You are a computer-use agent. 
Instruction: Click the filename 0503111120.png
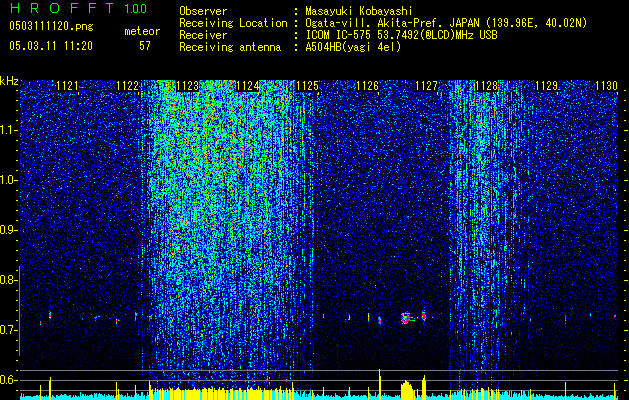51,27
